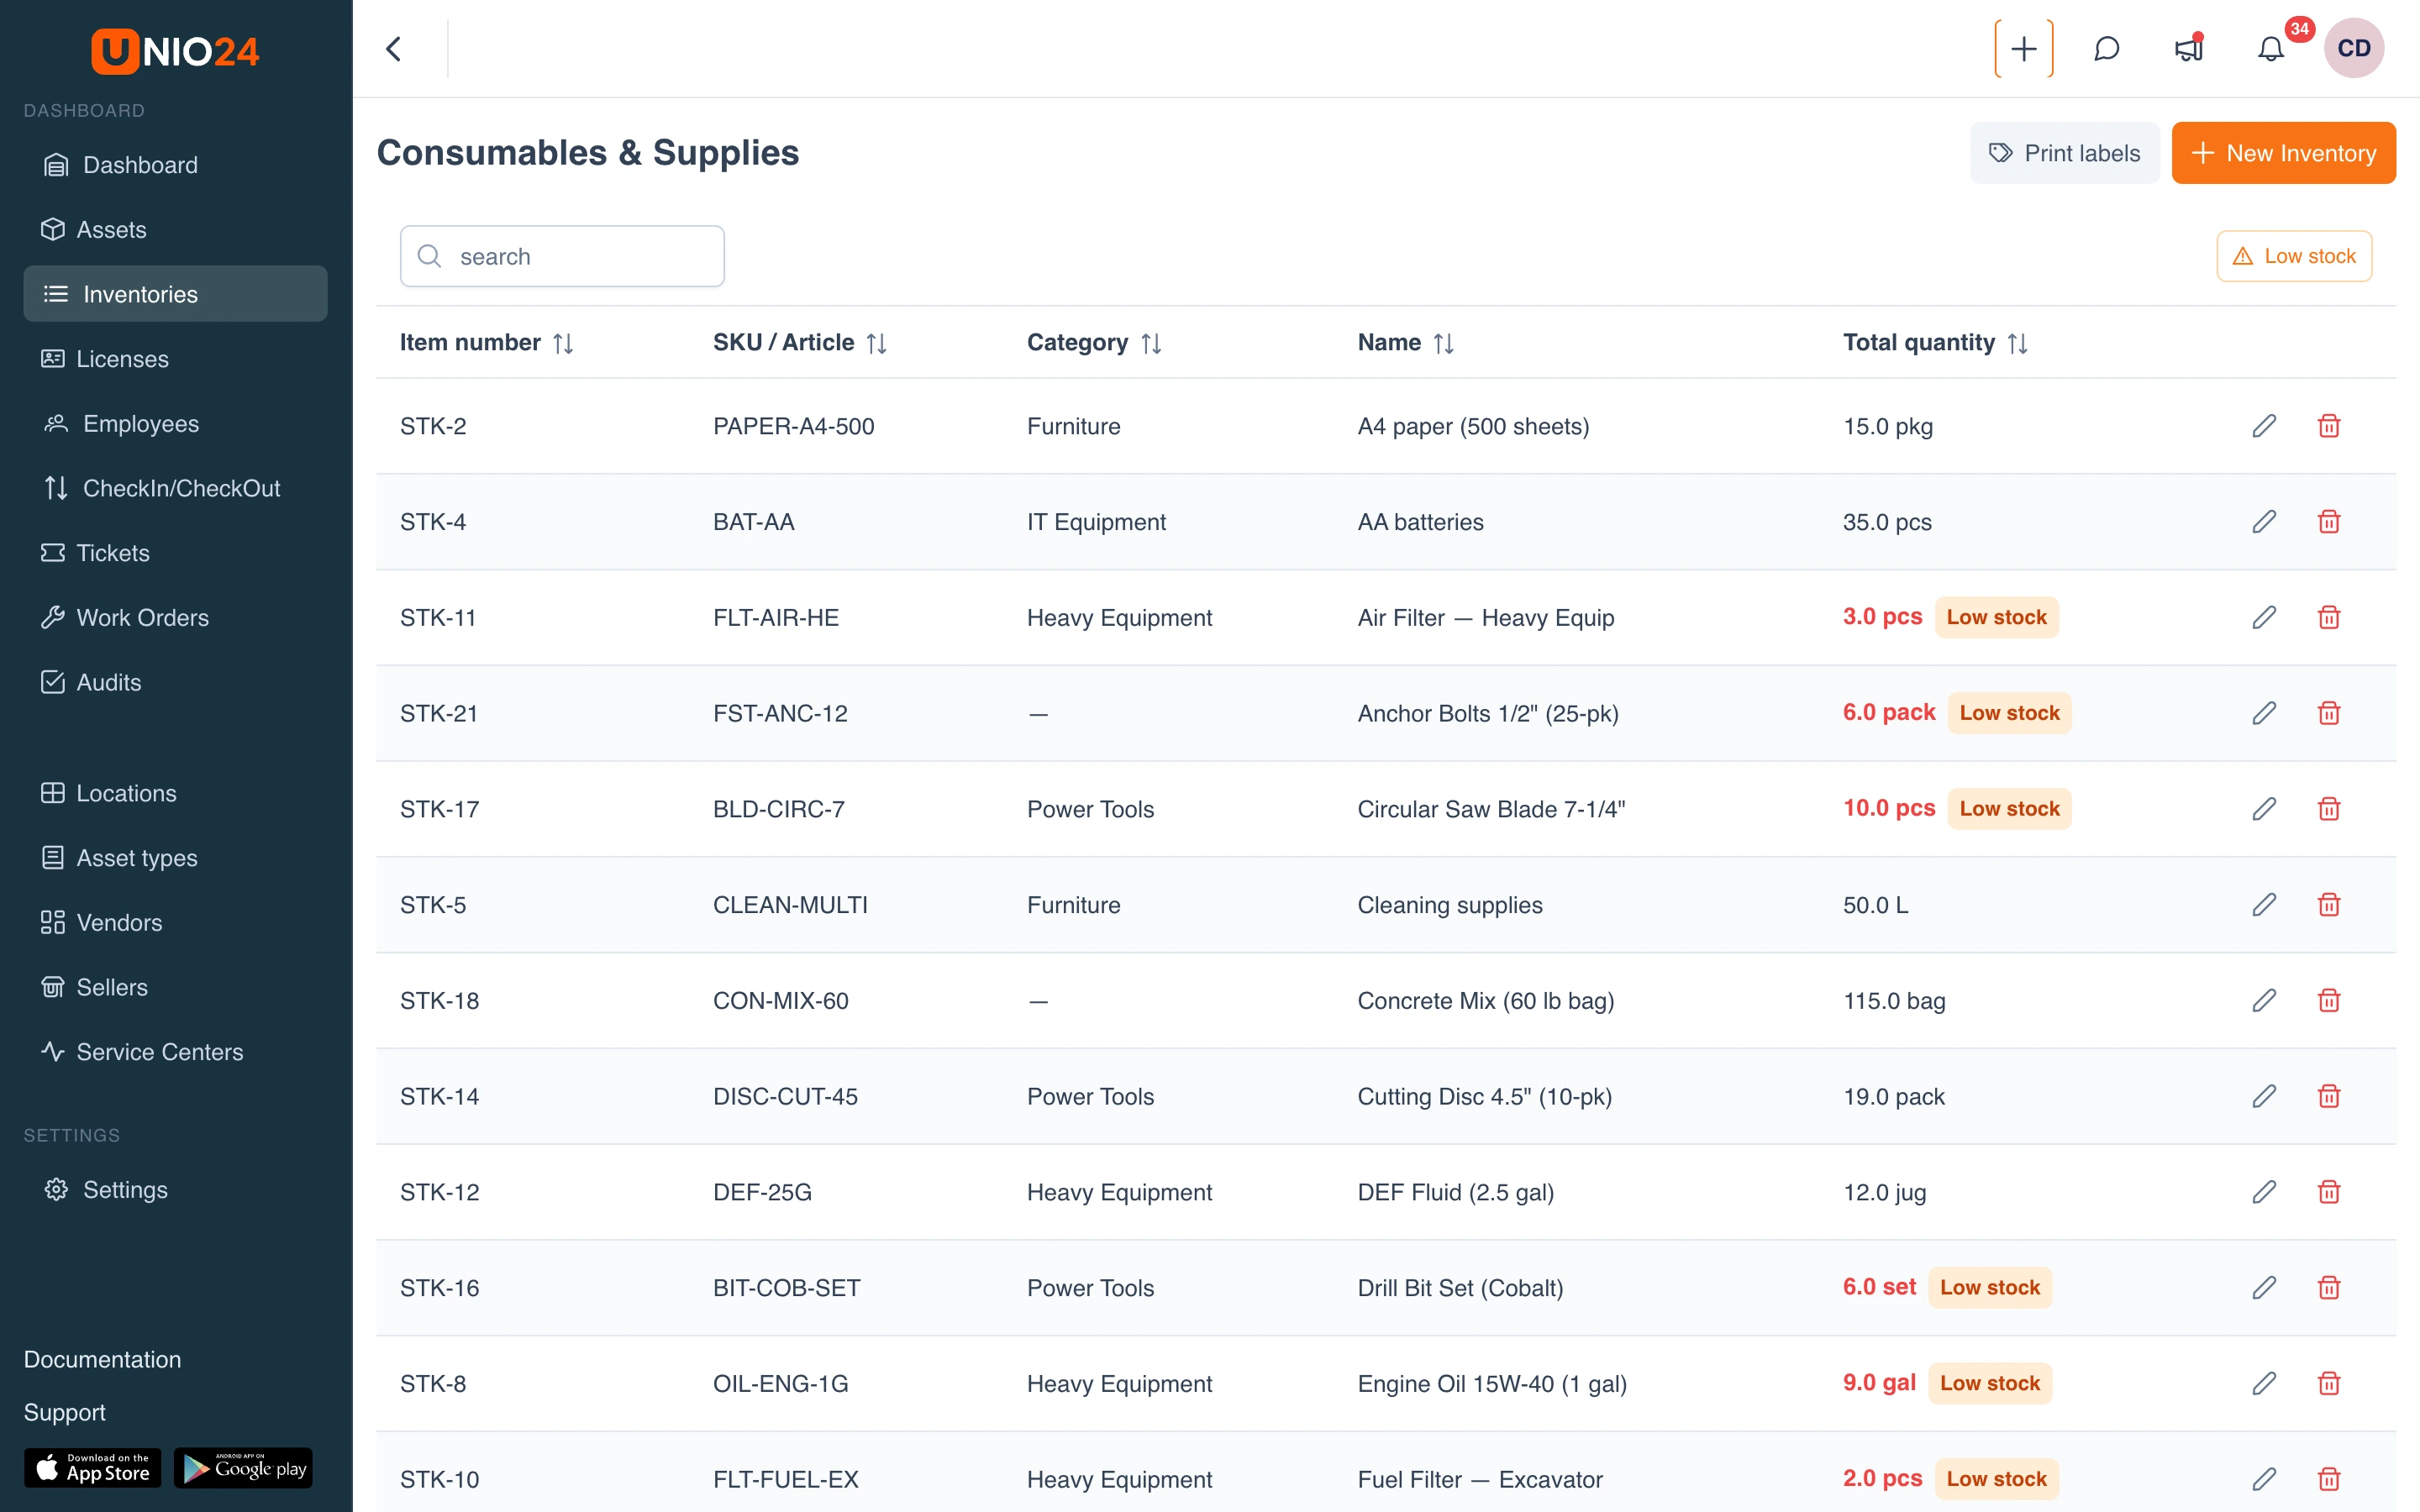Click the Google Play download badge
The width and height of the screenshot is (2420, 1512).
click(243, 1467)
